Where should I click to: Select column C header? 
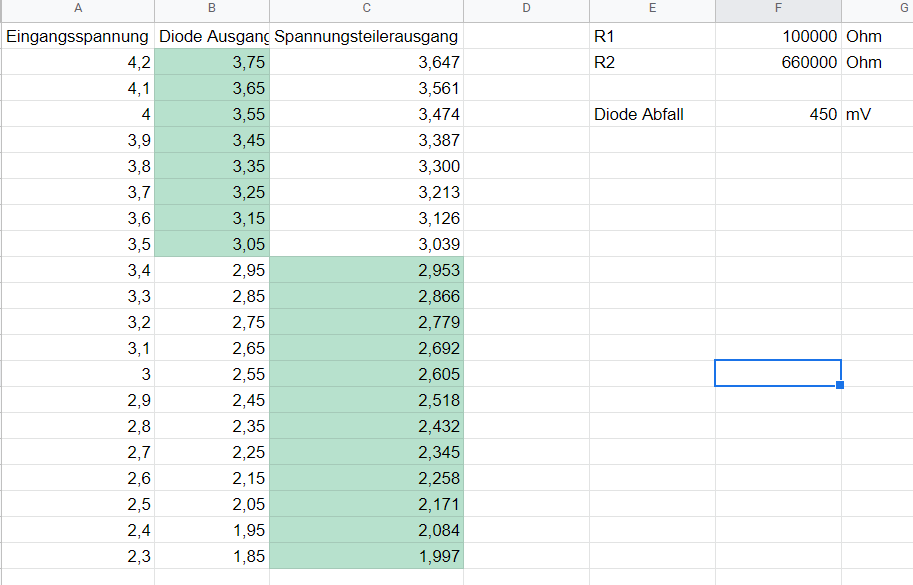pyautogui.click(x=366, y=8)
